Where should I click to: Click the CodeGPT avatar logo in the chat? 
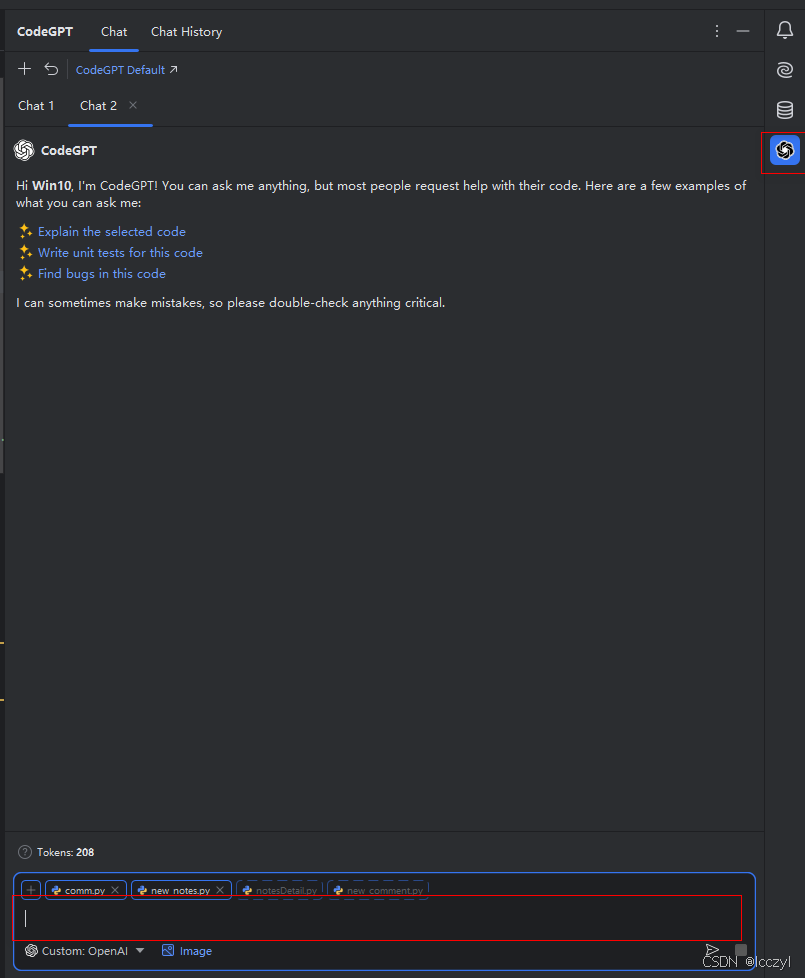click(x=24, y=150)
